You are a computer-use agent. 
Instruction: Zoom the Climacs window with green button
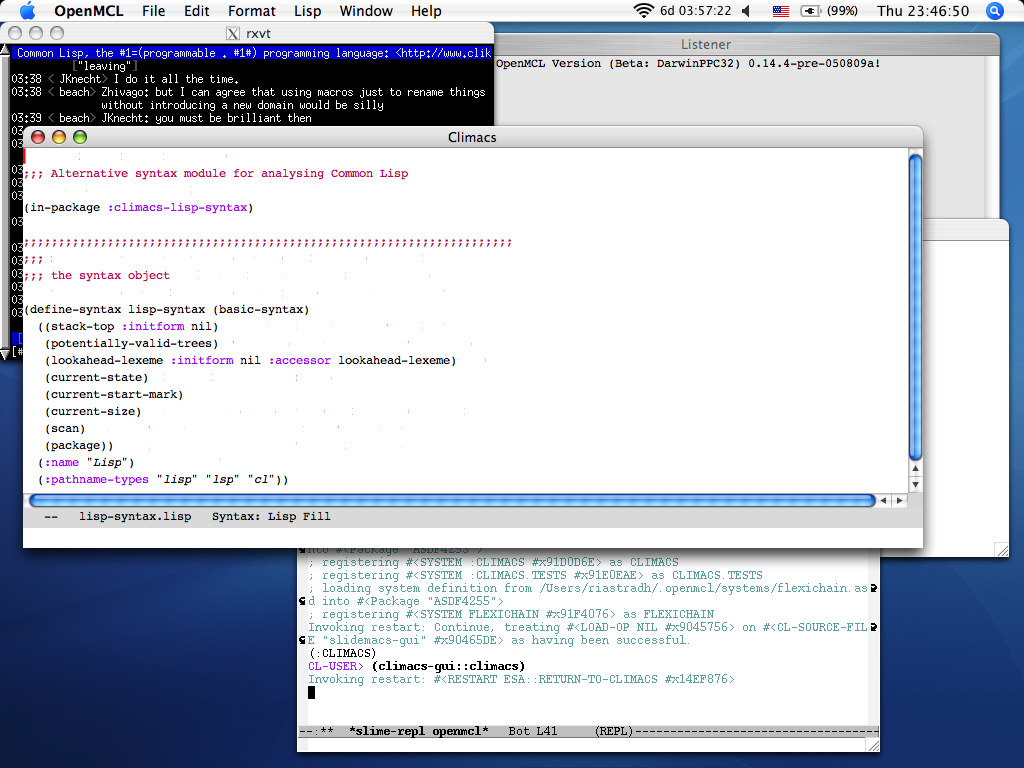(80, 137)
